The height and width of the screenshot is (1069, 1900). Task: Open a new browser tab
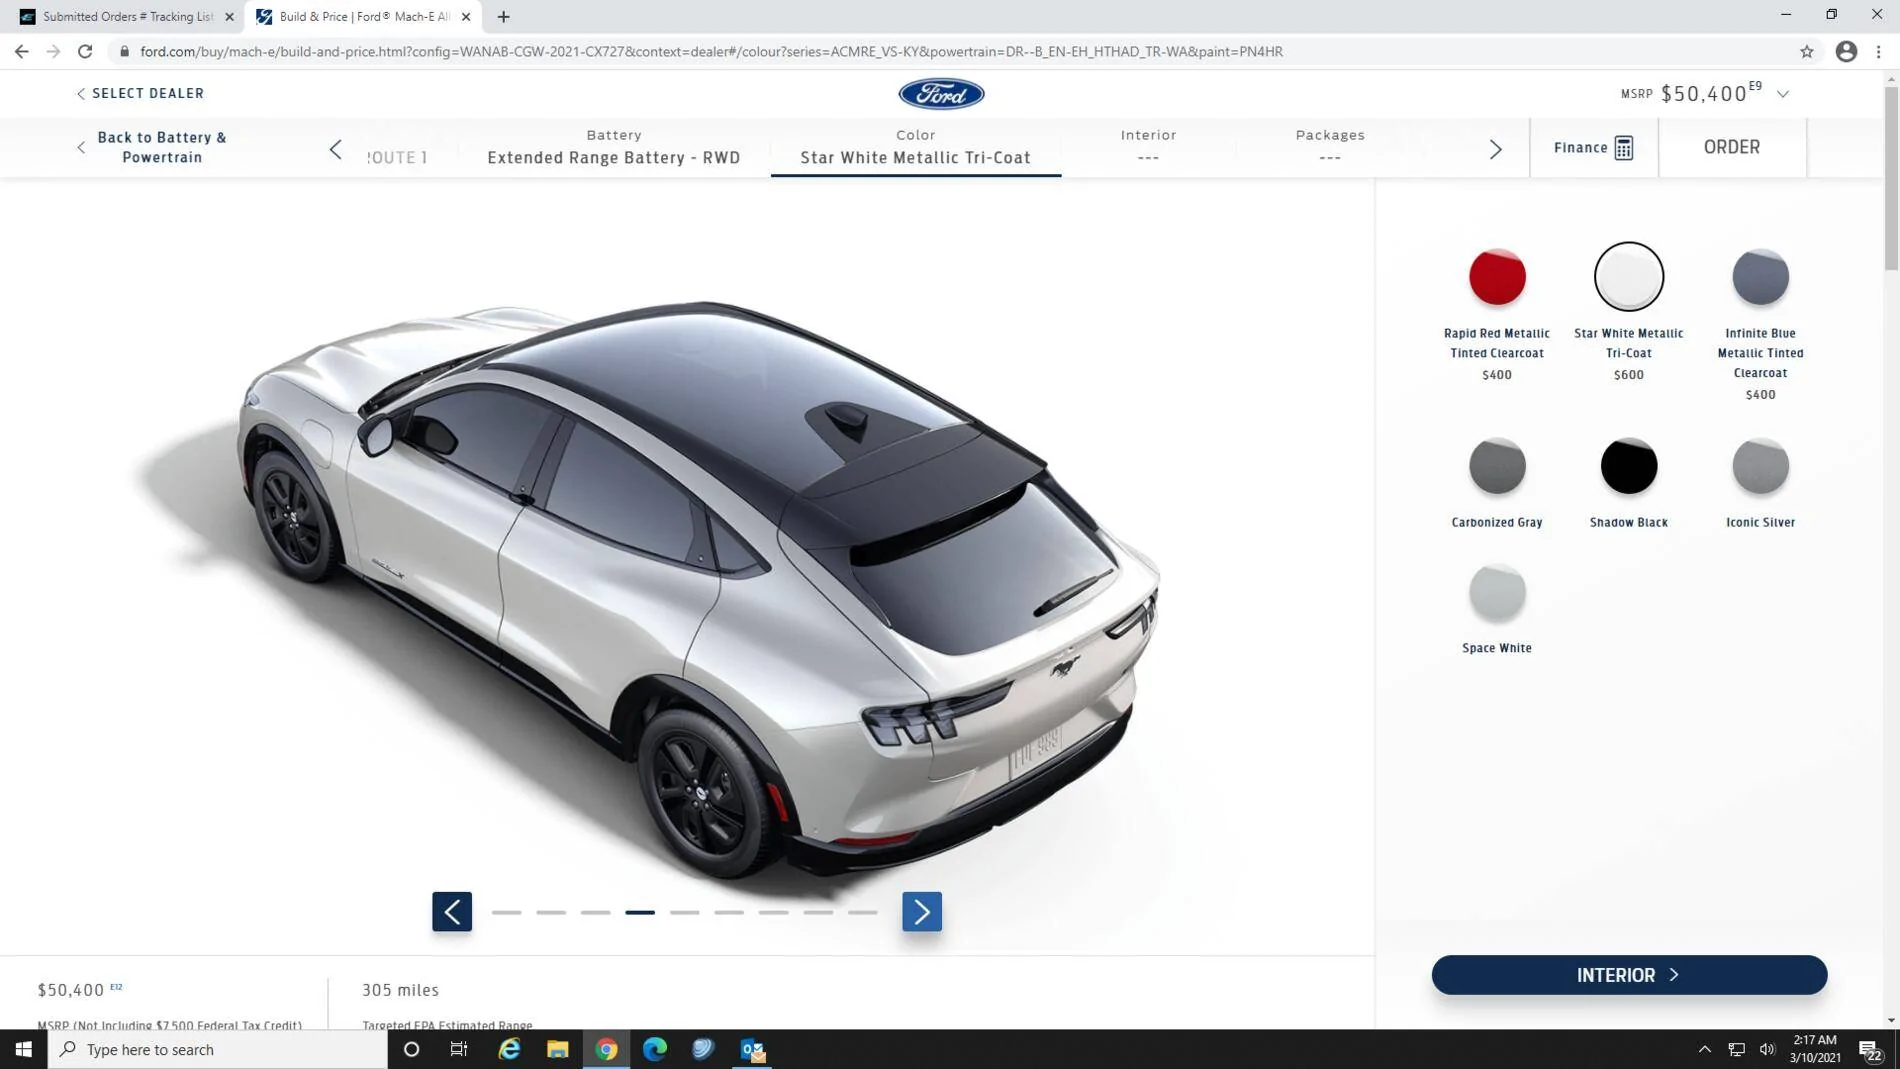tap(503, 16)
